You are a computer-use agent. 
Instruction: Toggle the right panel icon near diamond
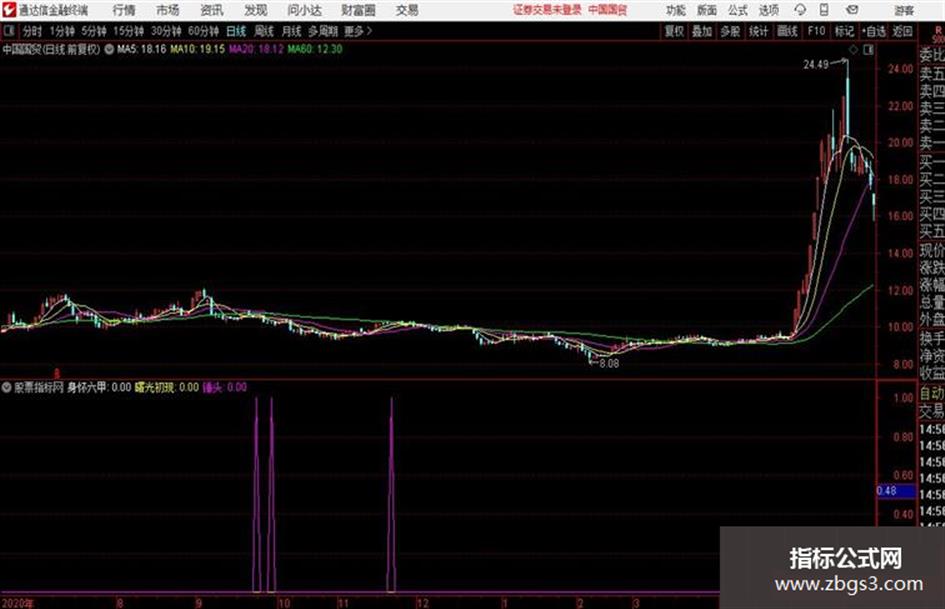(x=868, y=50)
